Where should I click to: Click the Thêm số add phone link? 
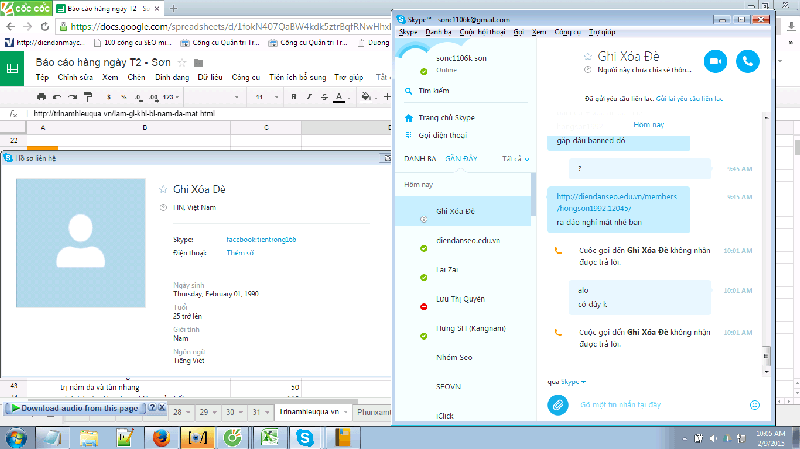coord(240,253)
